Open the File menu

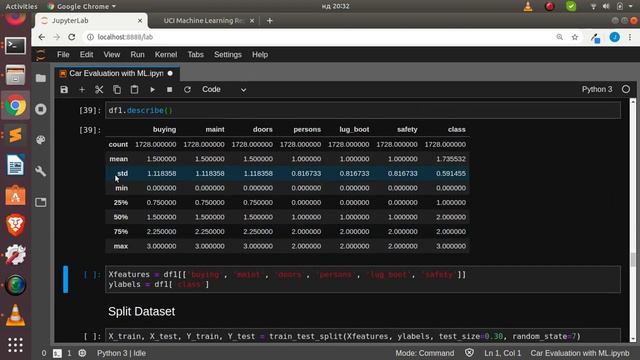click(x=63, y=55)
